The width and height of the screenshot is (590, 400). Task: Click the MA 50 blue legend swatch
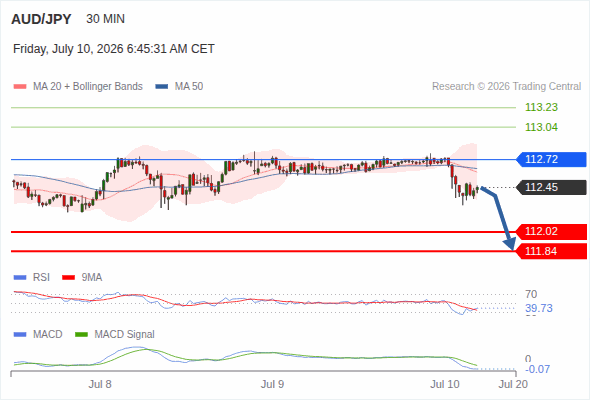(x=162, y=87)
